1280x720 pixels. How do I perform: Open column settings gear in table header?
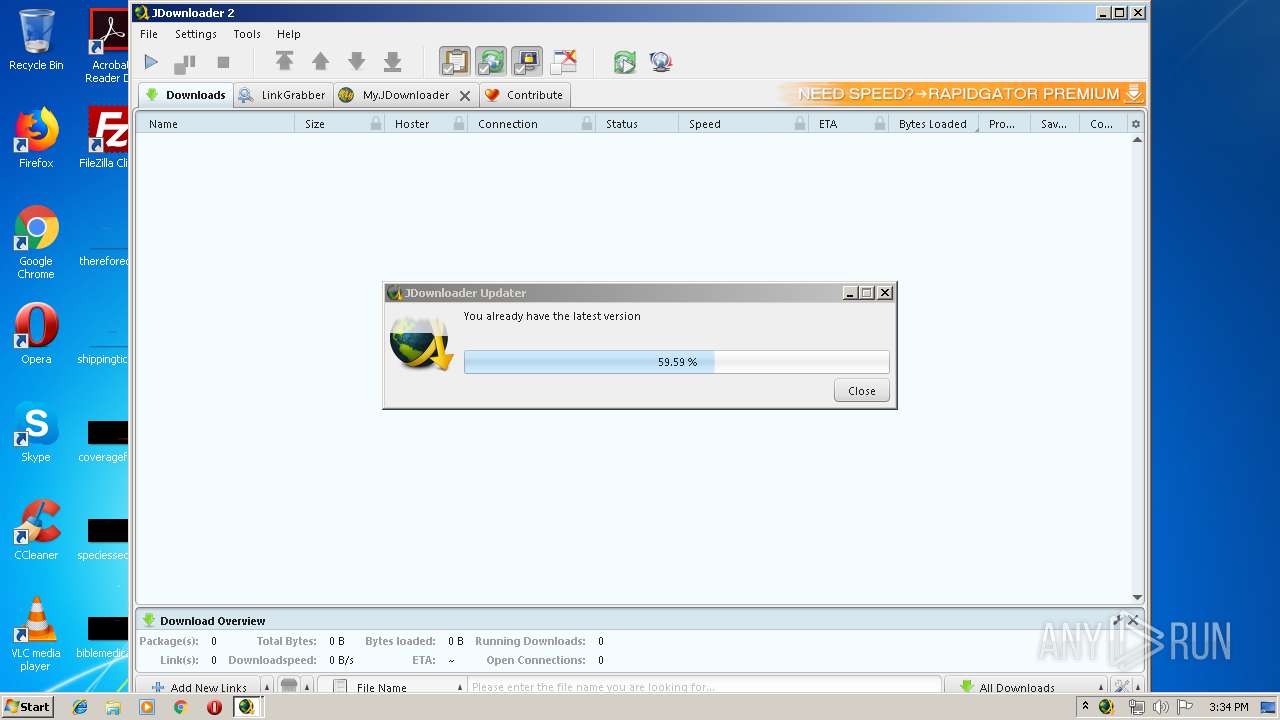click(1136, 124)
